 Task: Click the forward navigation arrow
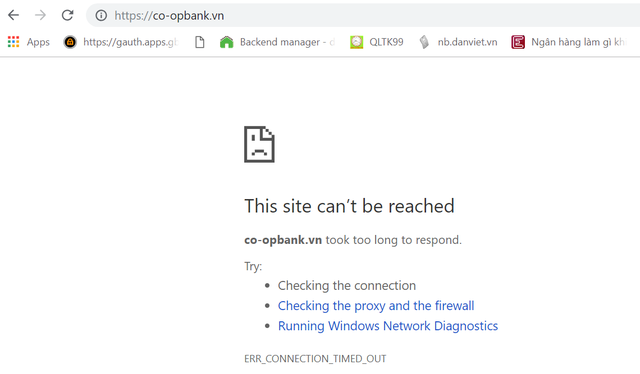click(40, 16)
